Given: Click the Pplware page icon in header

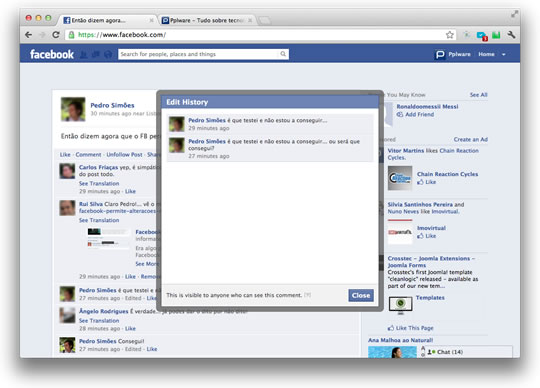Looking at the screenshot, I should (x=440, y=54).
